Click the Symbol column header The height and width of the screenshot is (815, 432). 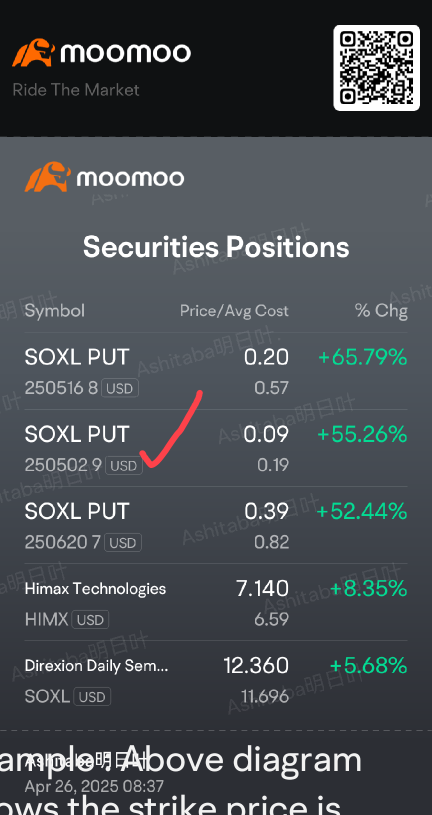click(55, 311)
